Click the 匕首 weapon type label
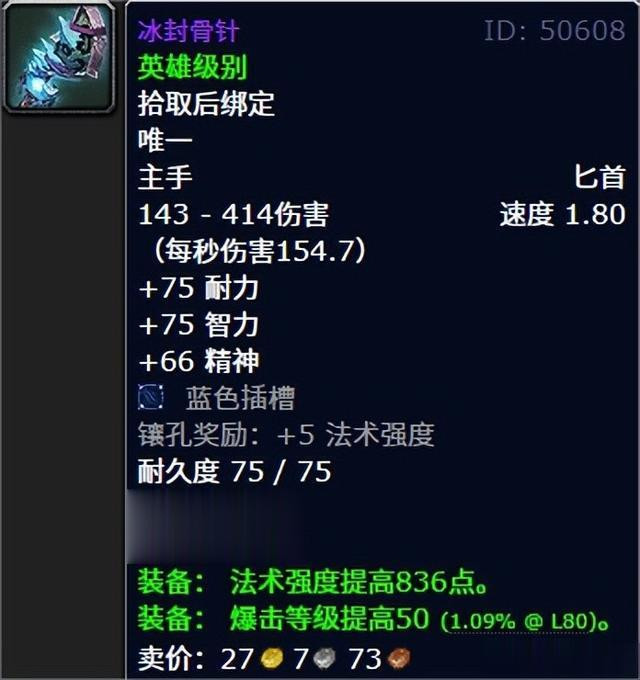Viewport: 640px width, 680px height. click(x=600, y=177)
